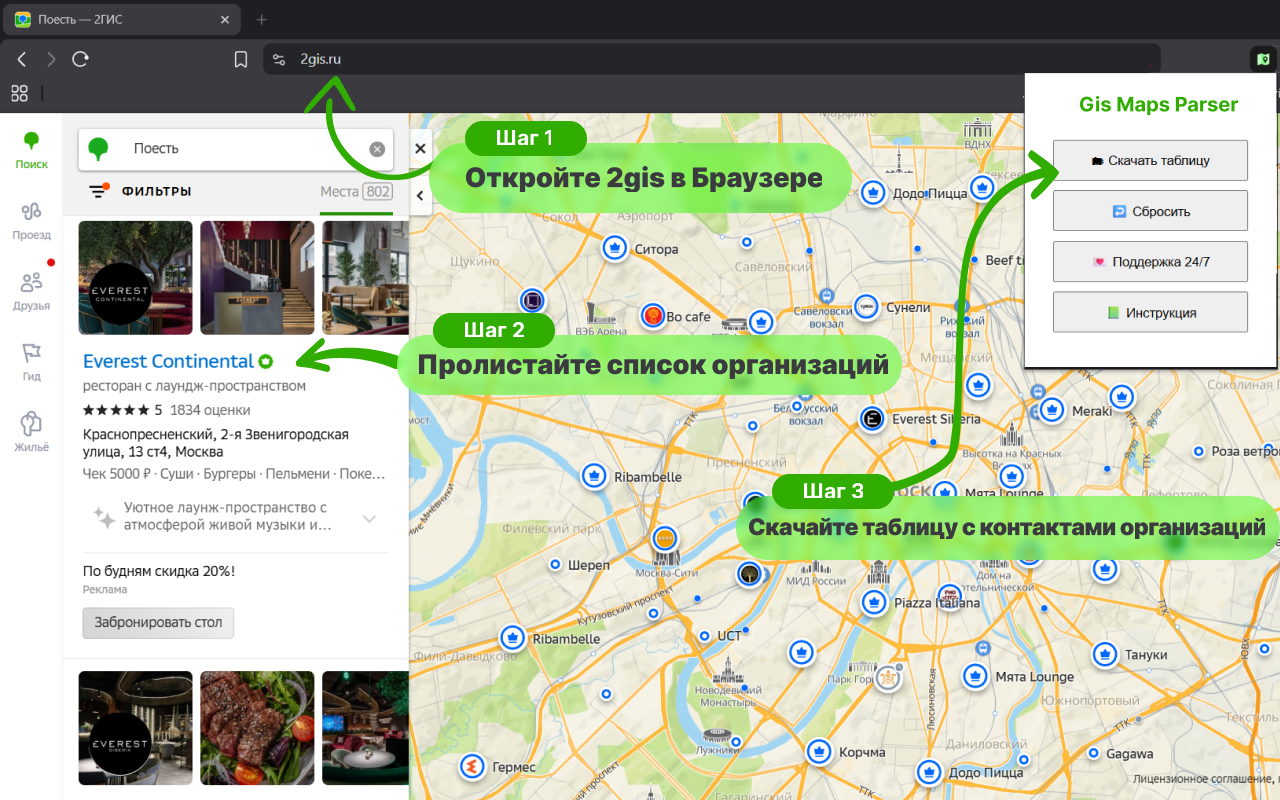Open the apps grid icon in bookmarks bar

pyautogui.click(x=19, y=93)
